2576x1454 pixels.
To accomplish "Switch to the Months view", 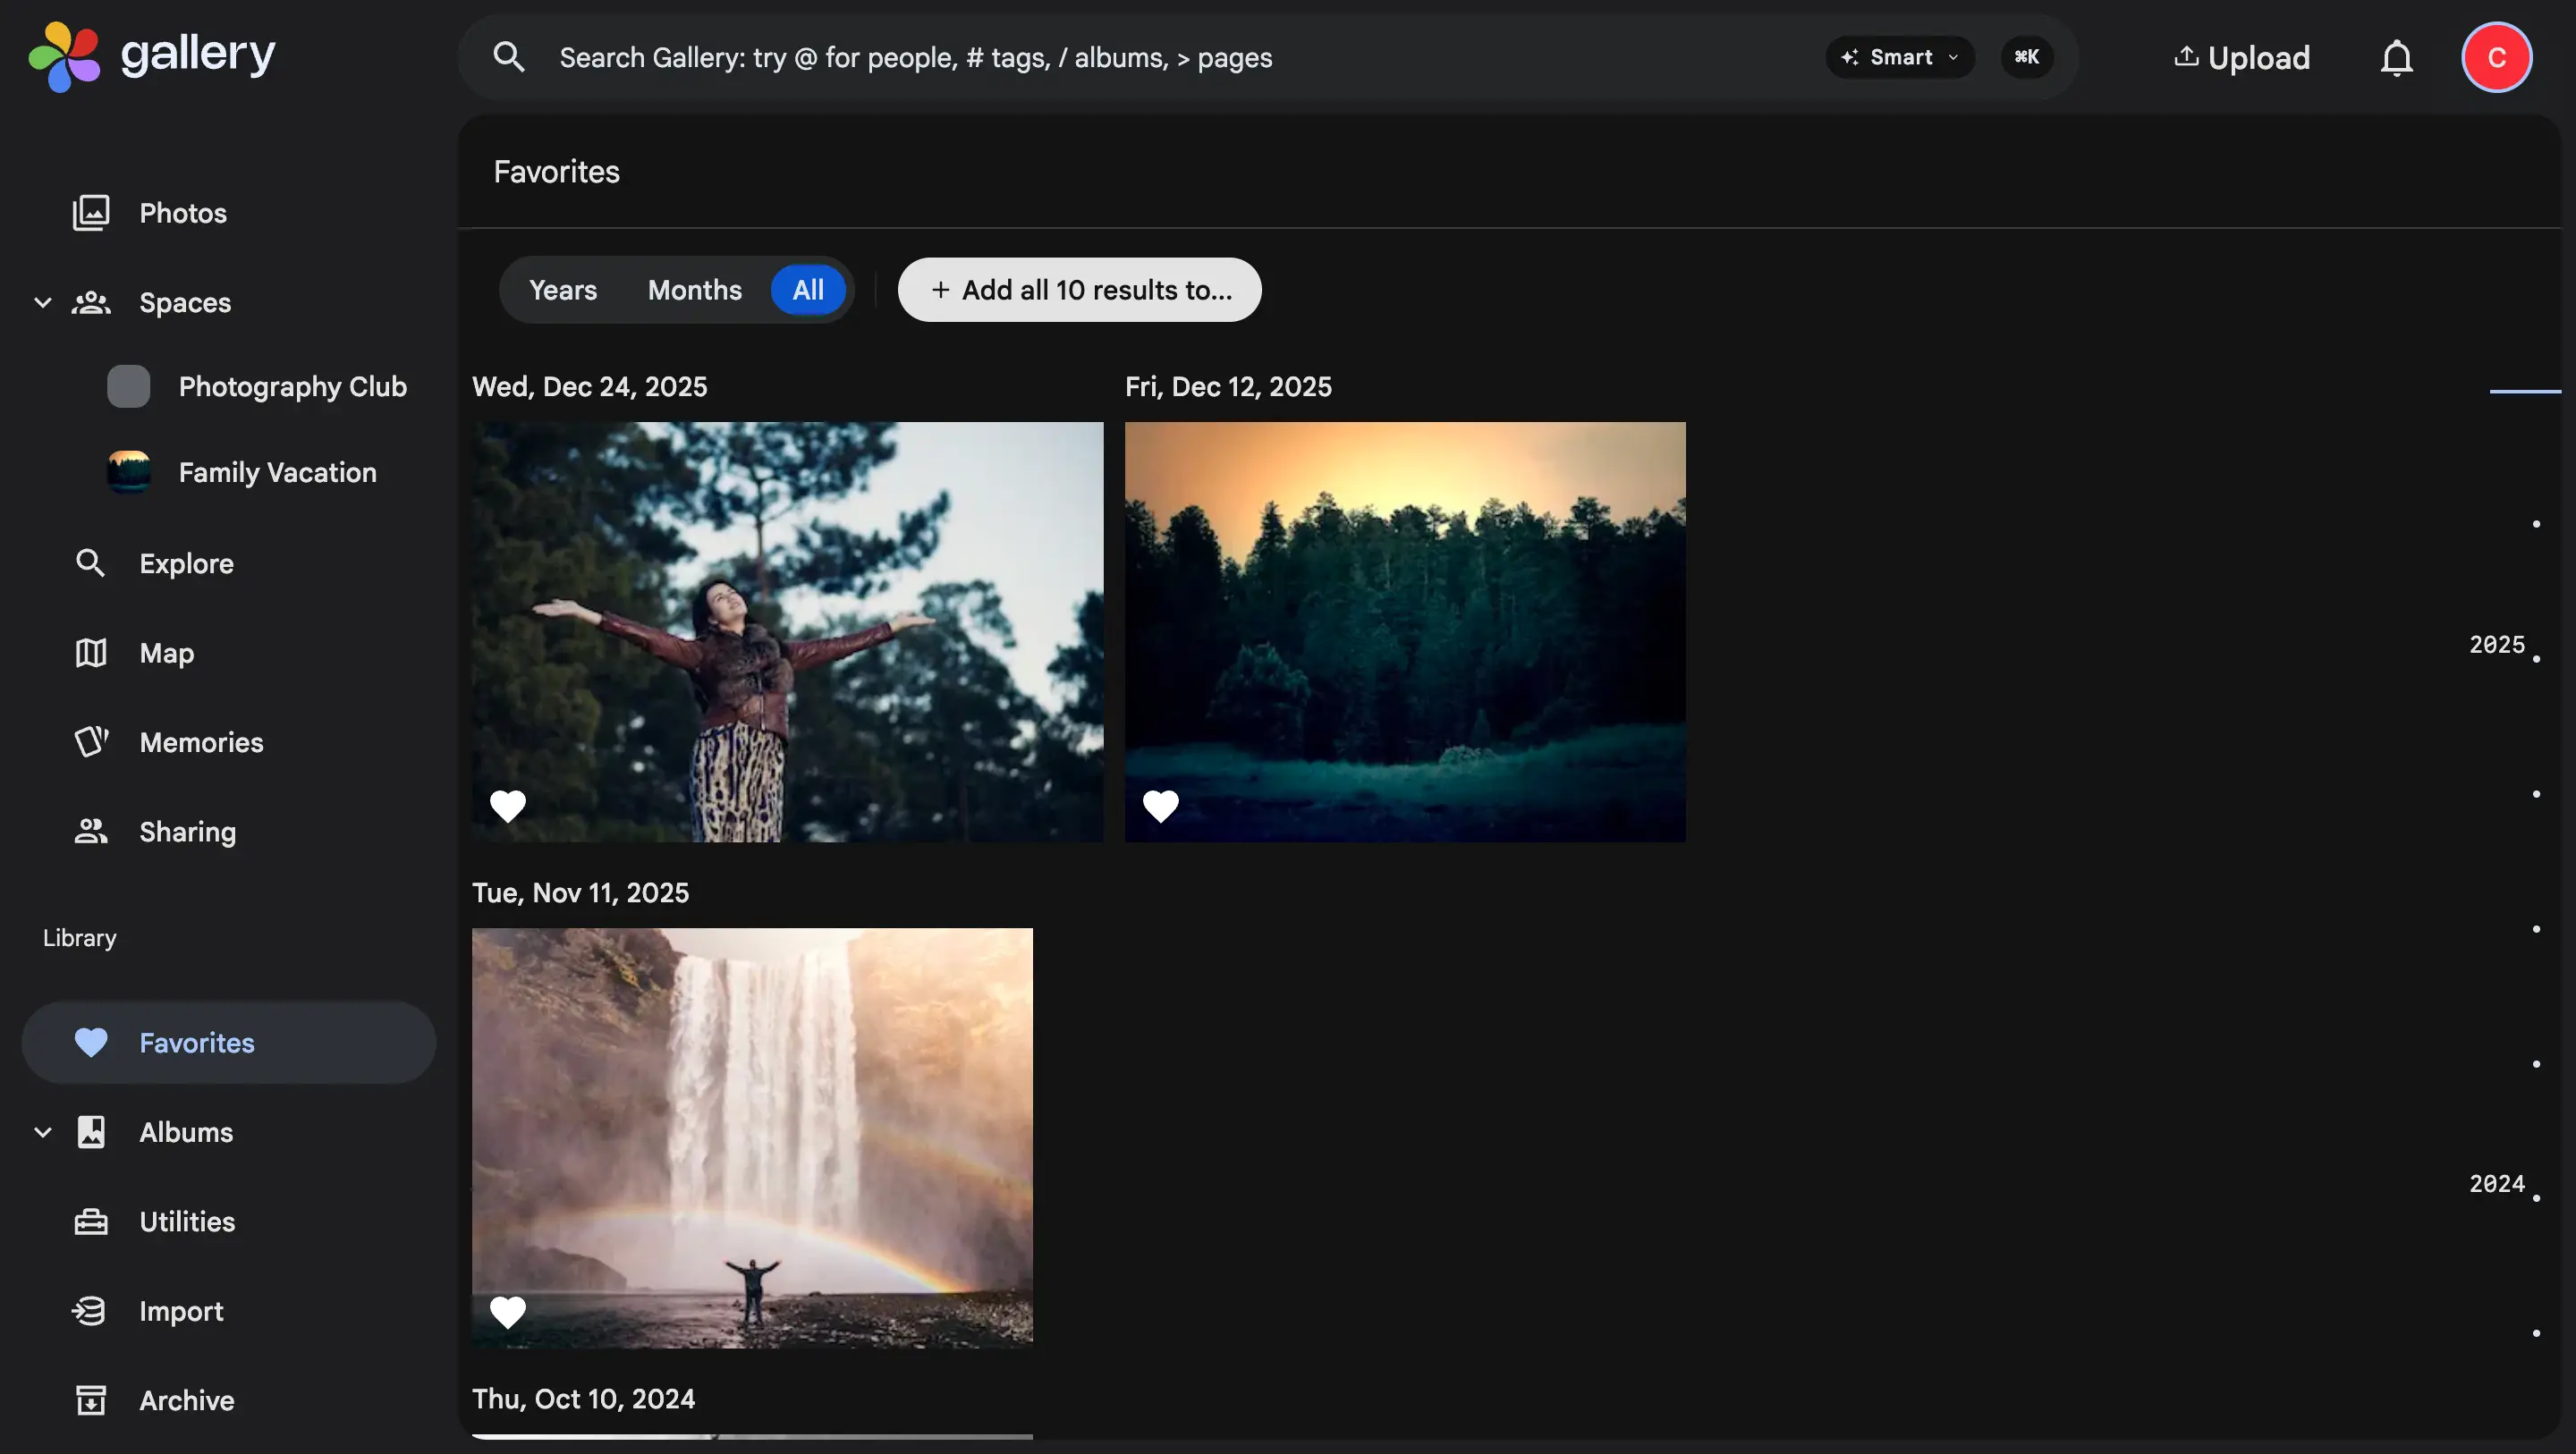I will [x=695, y=290].
